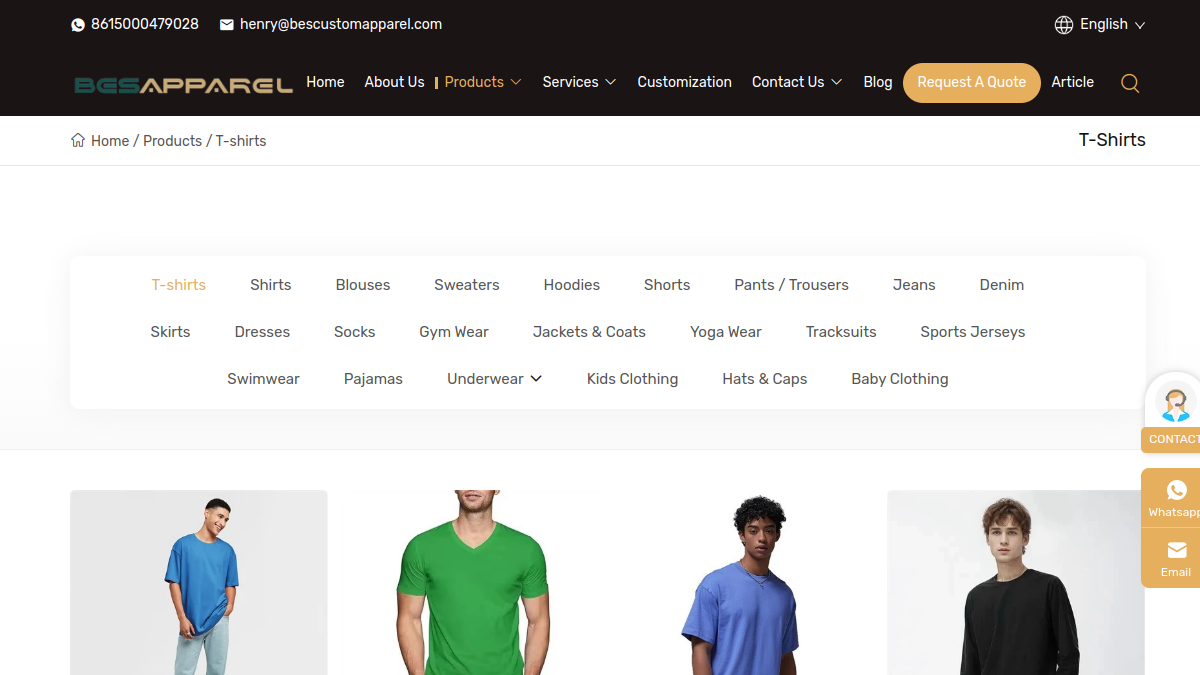Open blue oversized t-shirt product image
This screenshot has width=1200, height=675.
199,582
